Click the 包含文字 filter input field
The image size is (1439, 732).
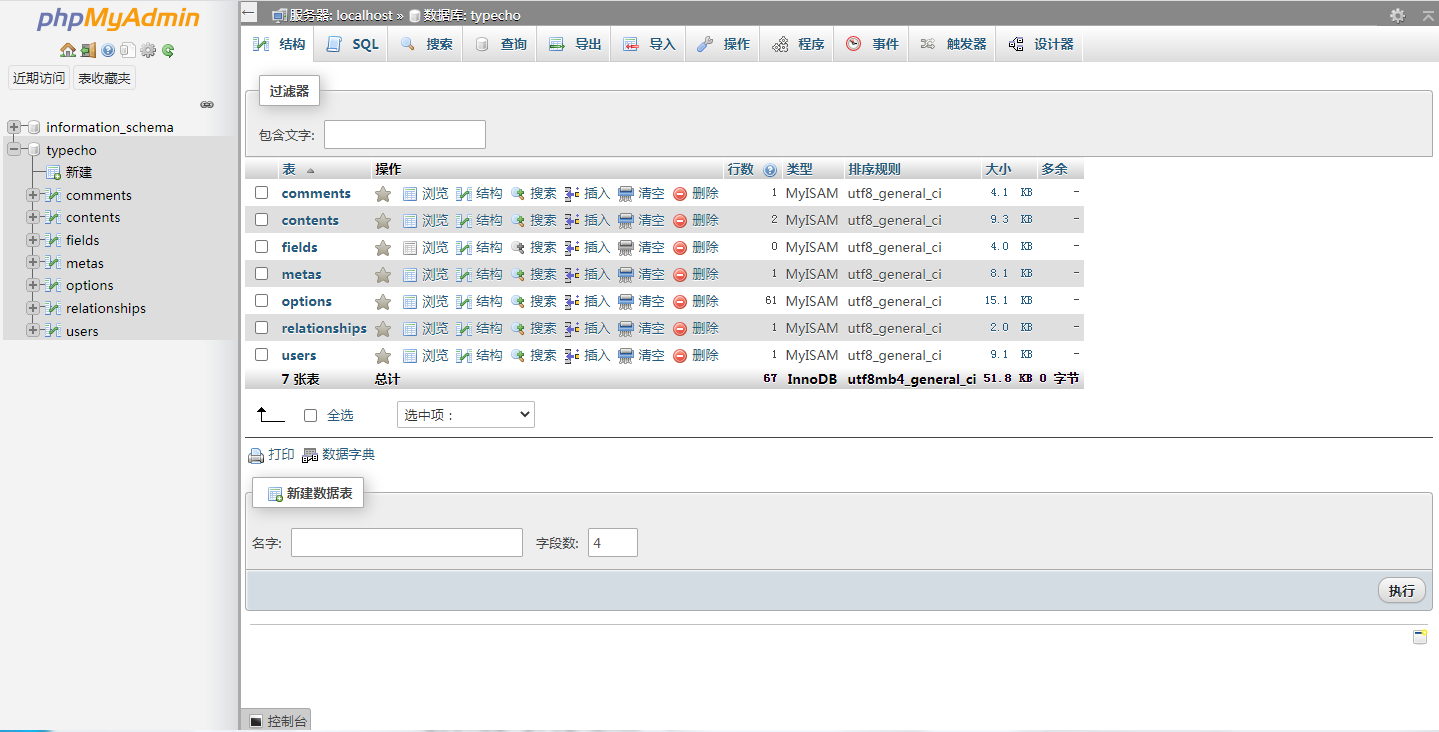[405, 135]
